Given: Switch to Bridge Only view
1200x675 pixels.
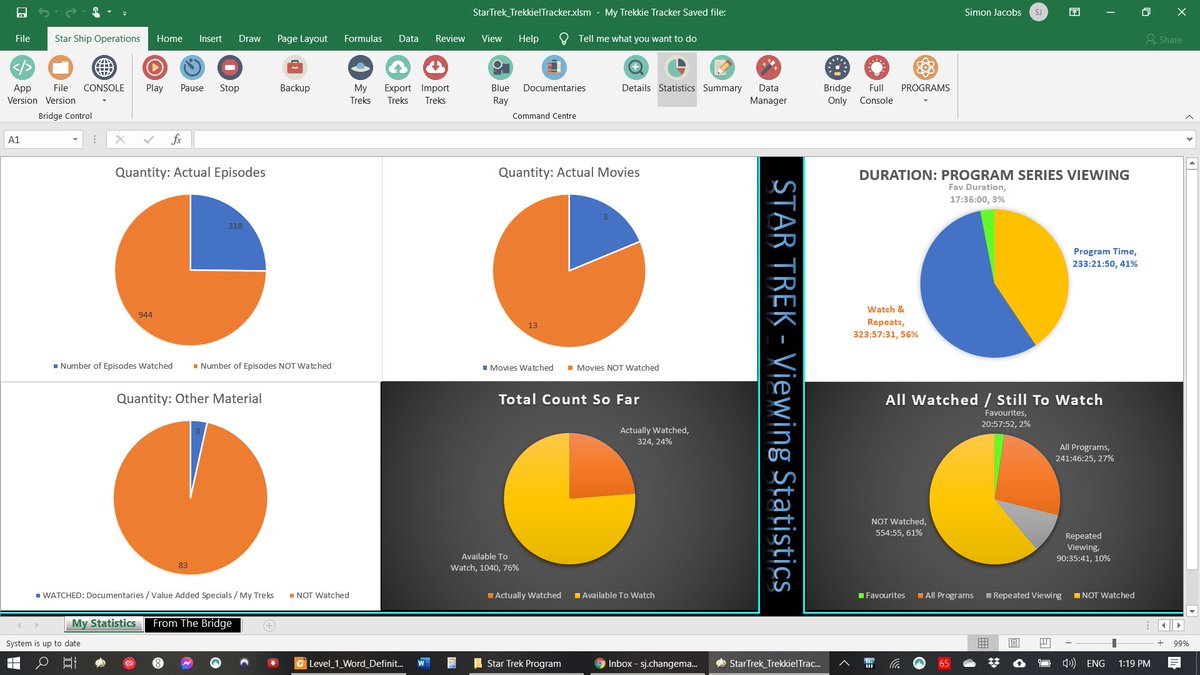Looking at the screenshot, I should click(x=837, y=80).
